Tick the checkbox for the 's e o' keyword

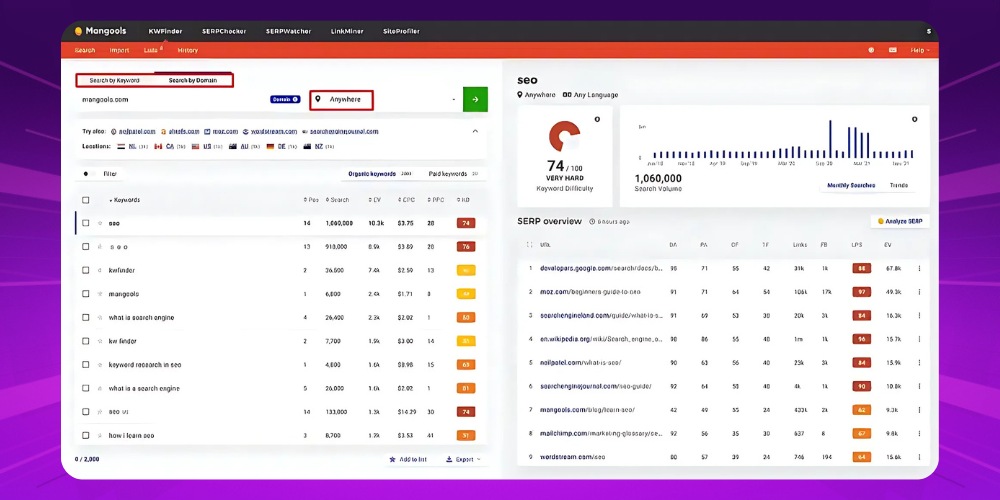click(x=85, y=247)
